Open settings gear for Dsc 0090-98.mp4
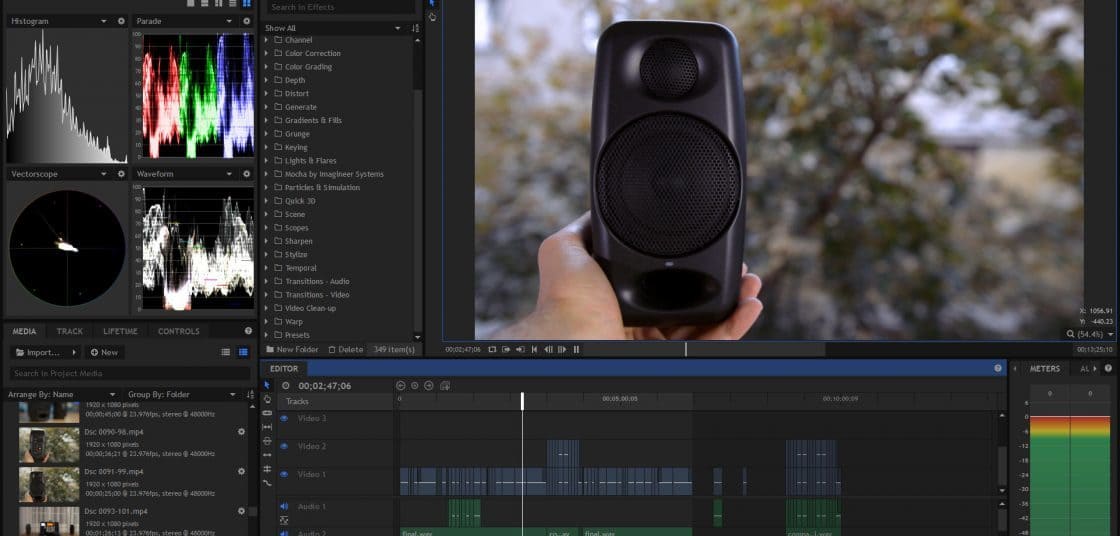The image size is (1120, 536). [x=241, y=432]
